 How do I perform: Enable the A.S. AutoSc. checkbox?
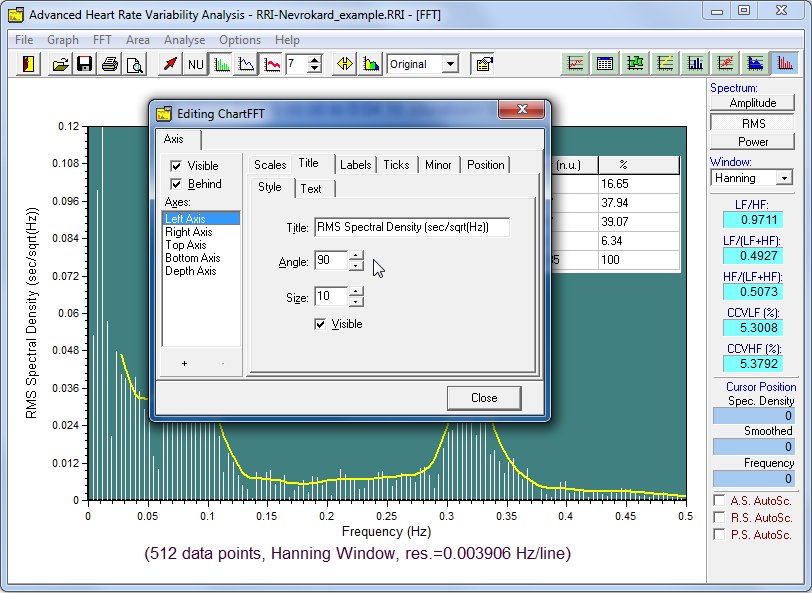pos(720,500)
